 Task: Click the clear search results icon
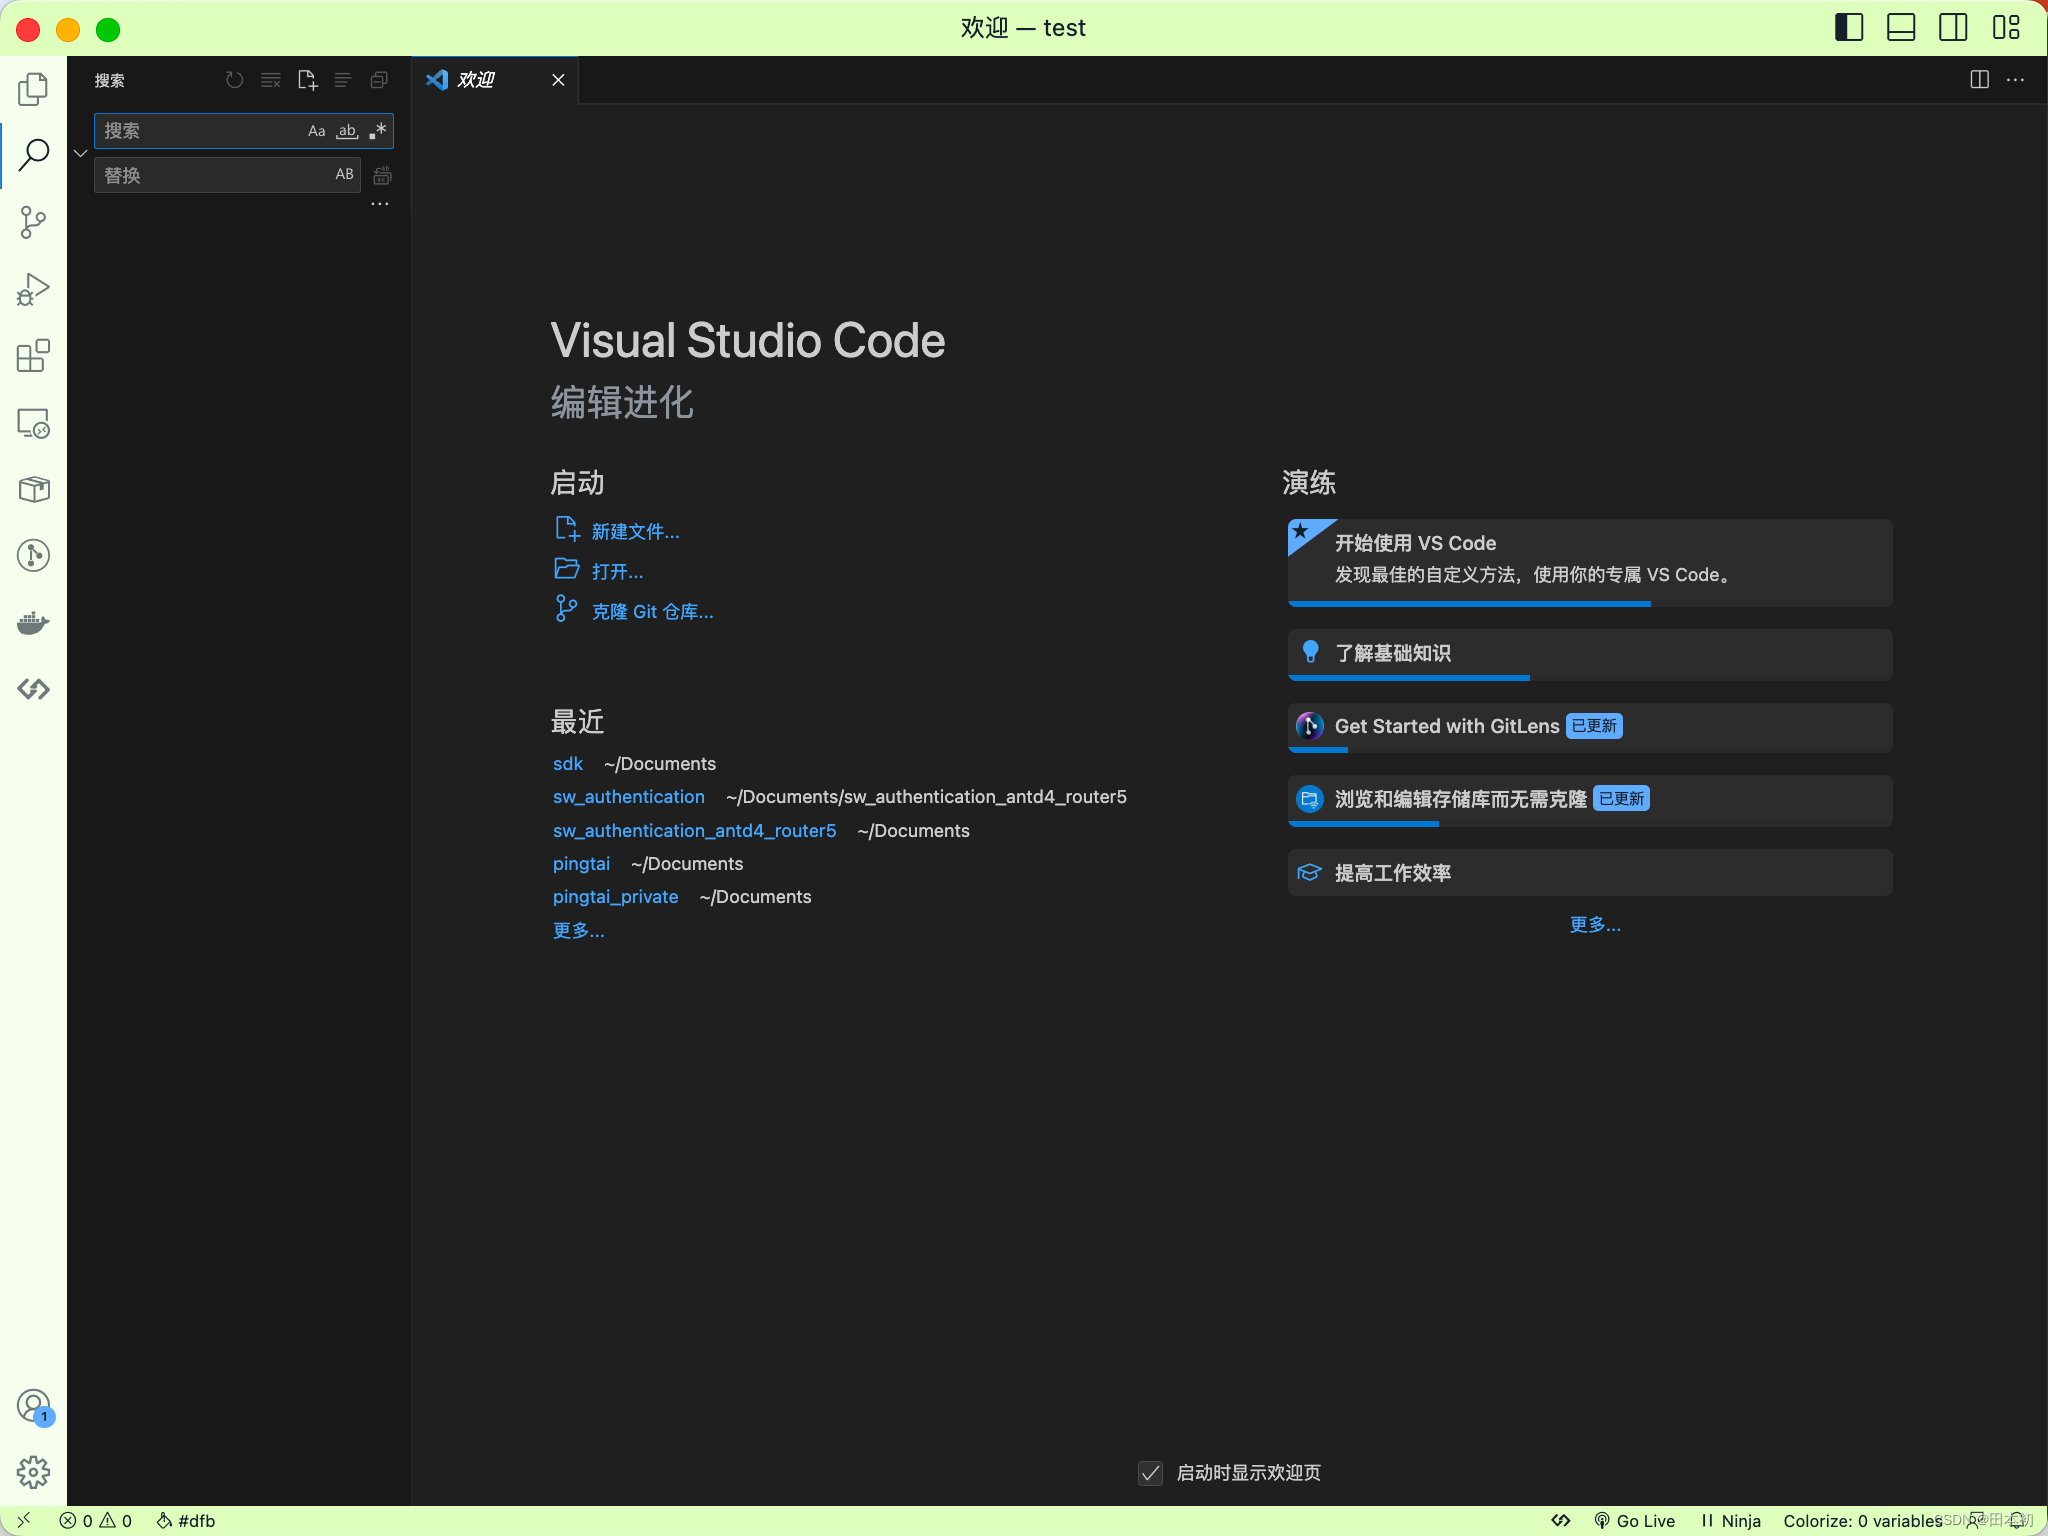(x=270, y=80)
